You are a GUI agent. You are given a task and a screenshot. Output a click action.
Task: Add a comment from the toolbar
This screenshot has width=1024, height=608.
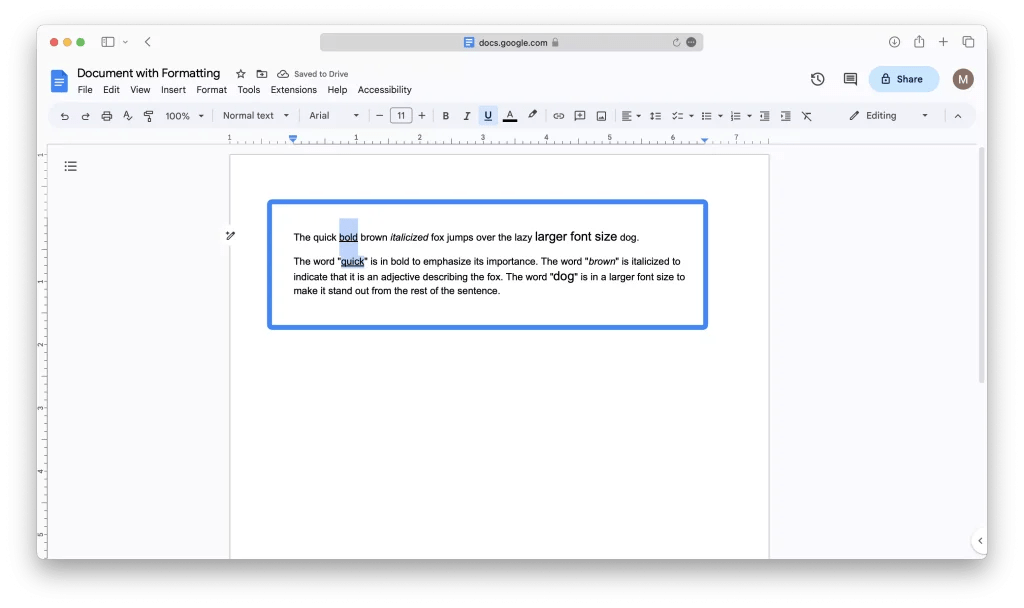579,115
